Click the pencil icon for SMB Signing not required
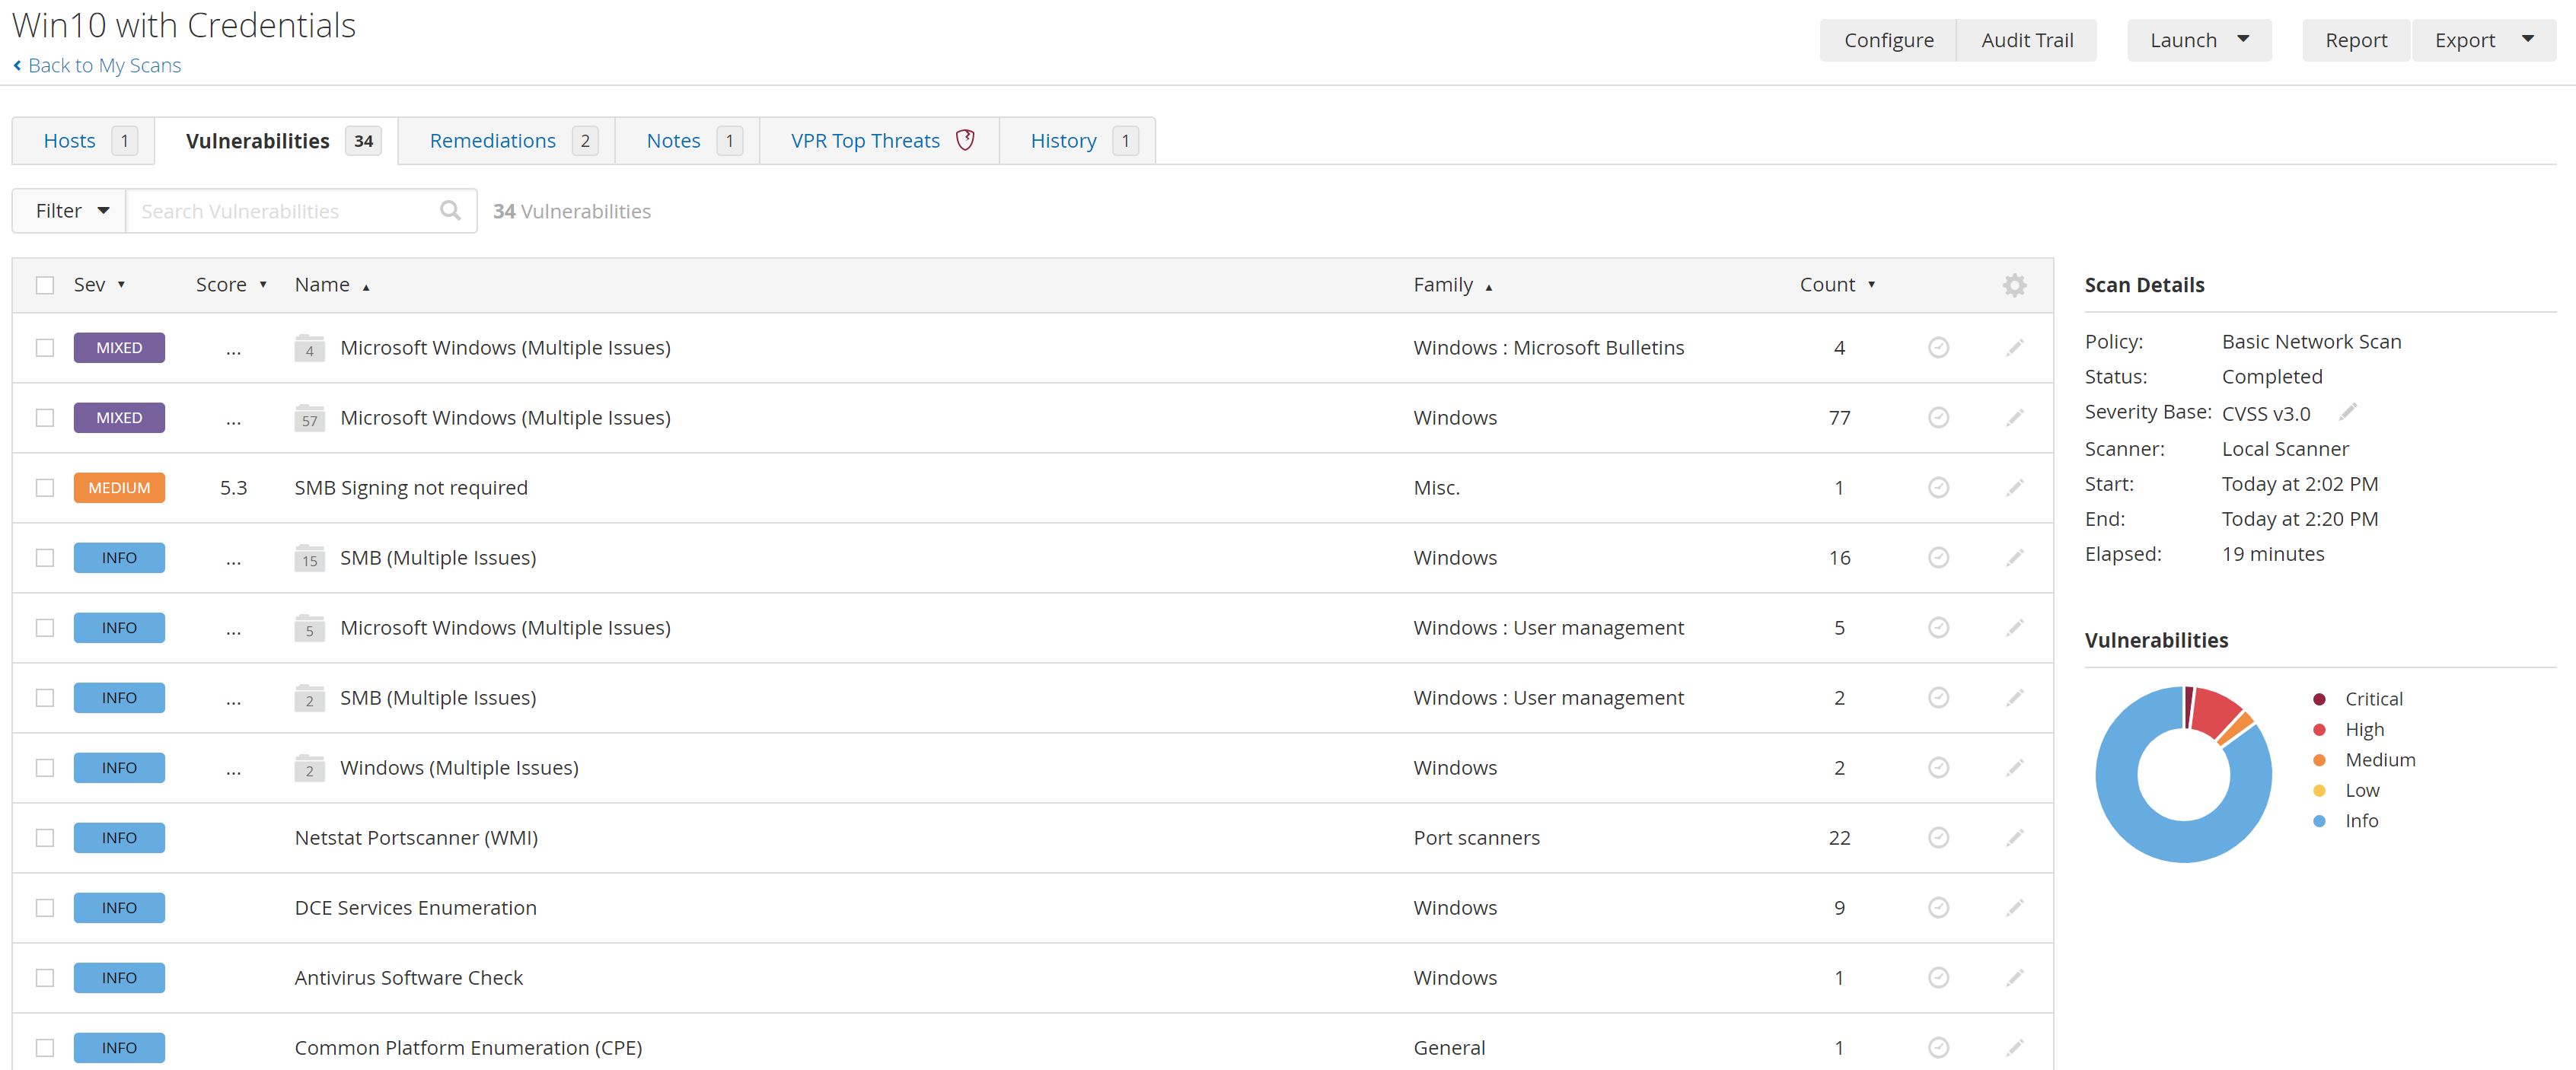2576x1070 pixels. (x=2014, y=488)
